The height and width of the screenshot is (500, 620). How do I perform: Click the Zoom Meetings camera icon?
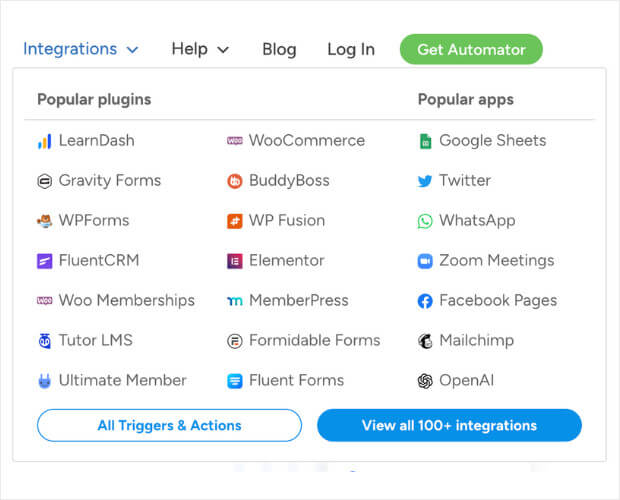click(x=425, y=261)
